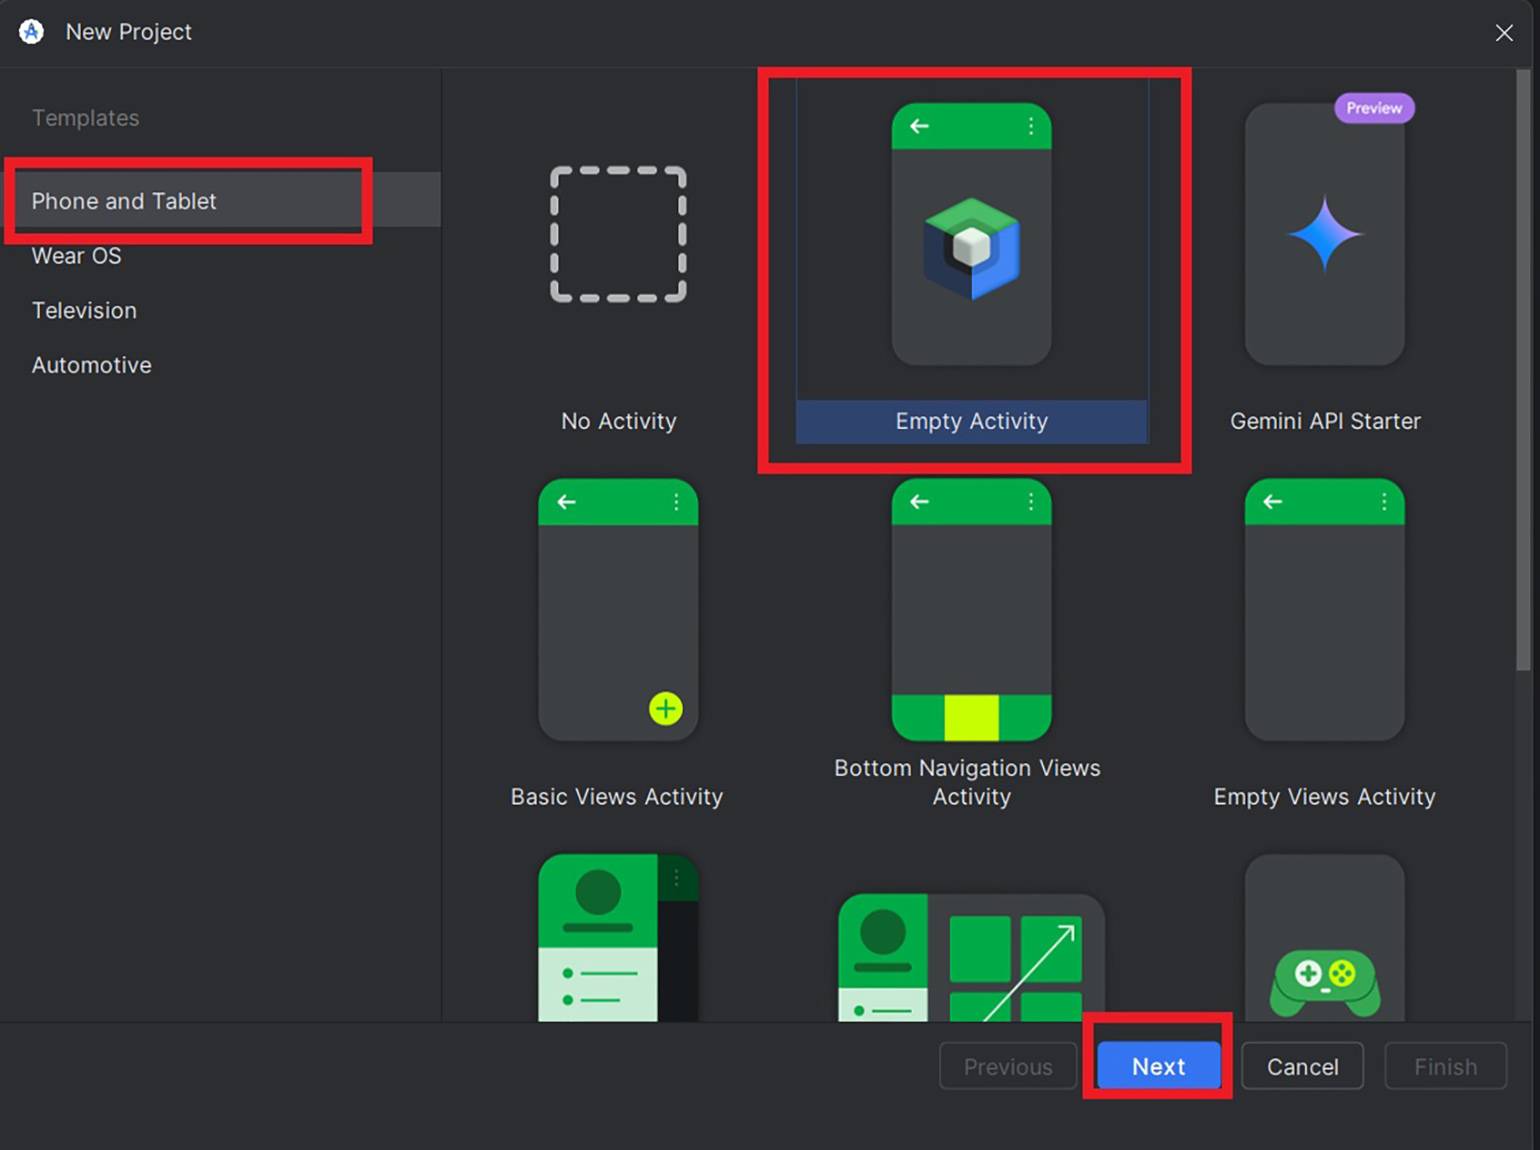The height and width of the screenshot is (1150, 1540).
Task: Click the Android Studio logo icon
Action: 31,32
